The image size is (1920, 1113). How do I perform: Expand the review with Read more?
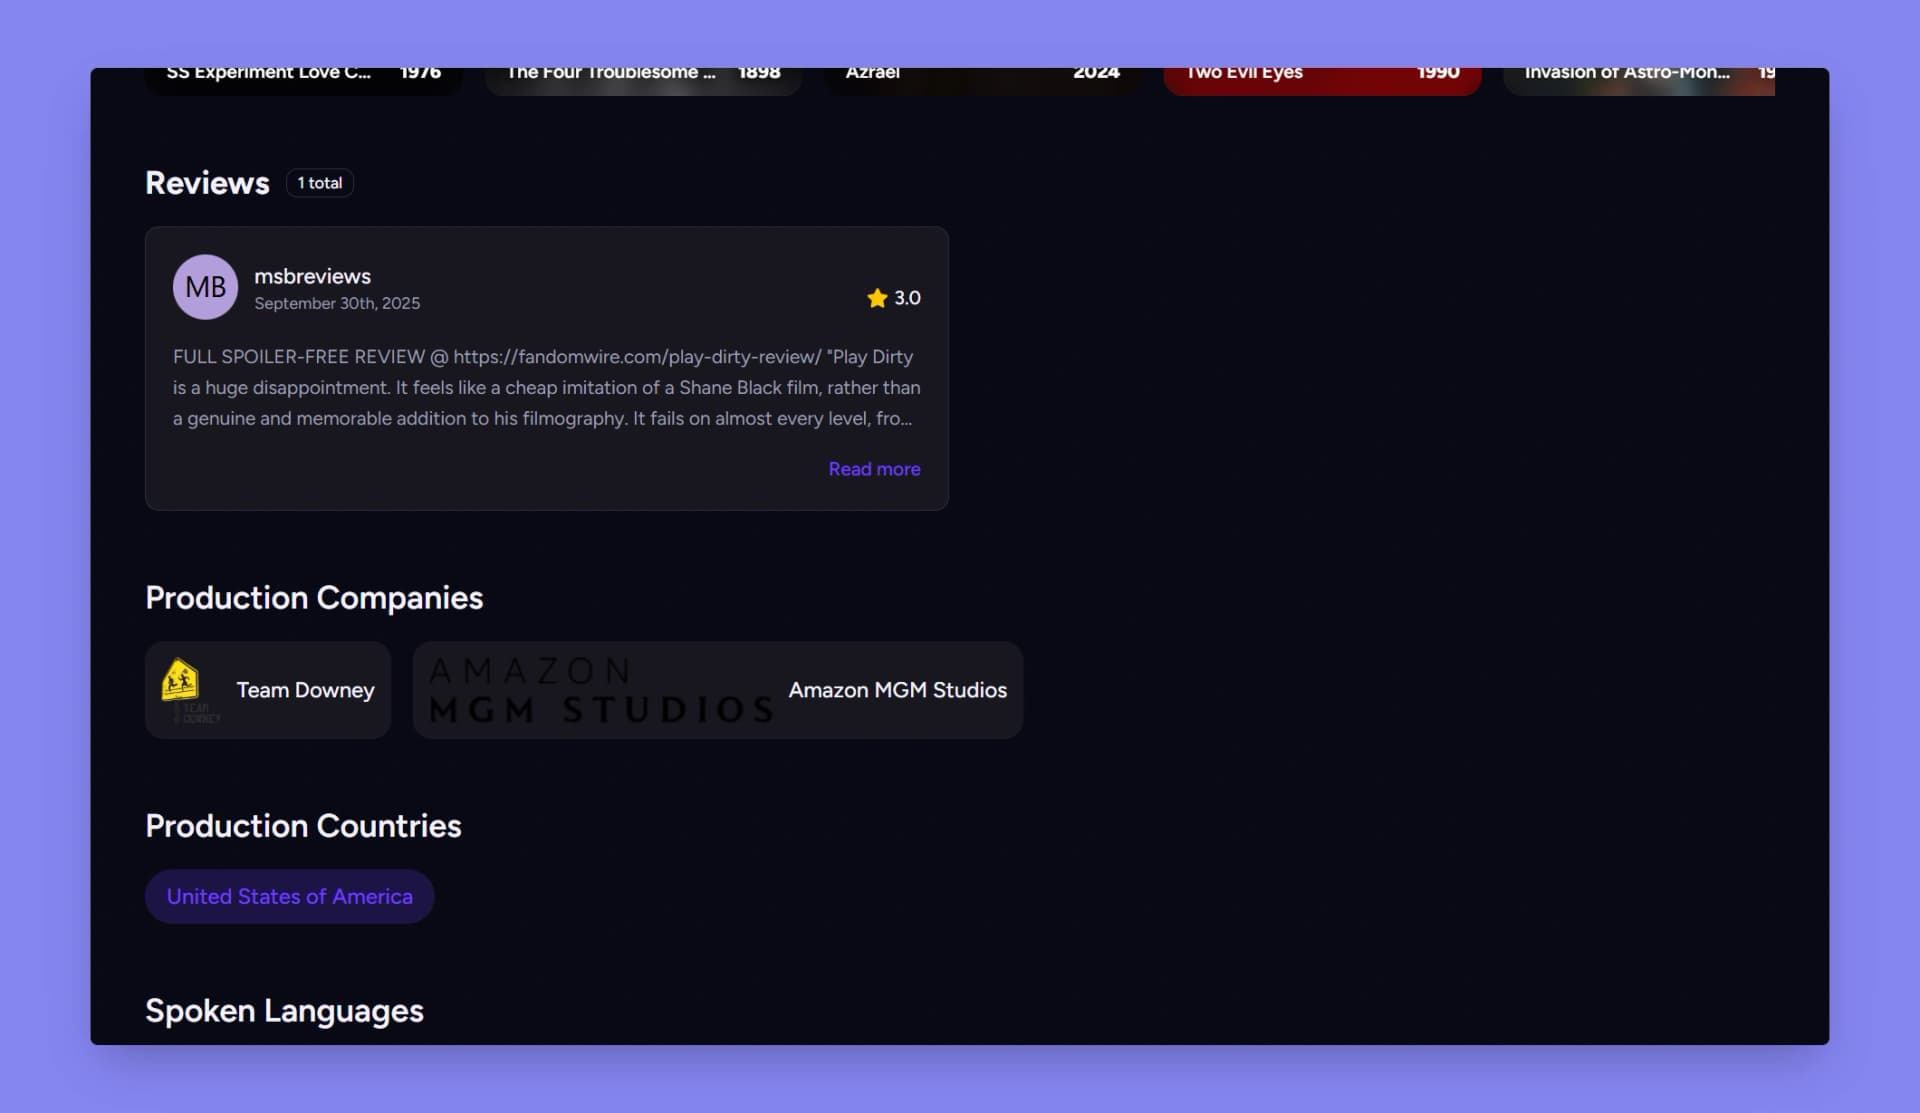click(874, 469)
